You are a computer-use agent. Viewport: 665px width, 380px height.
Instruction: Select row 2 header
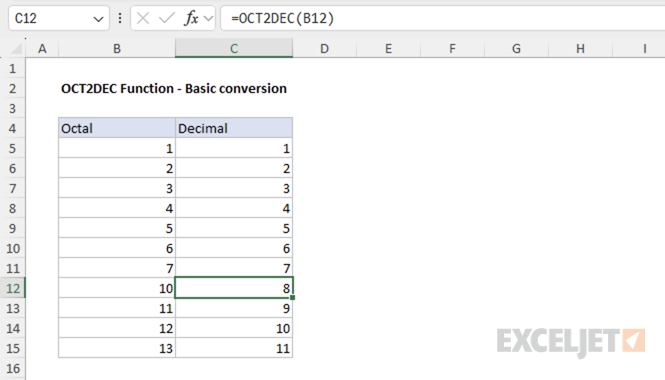pos(13,88)
